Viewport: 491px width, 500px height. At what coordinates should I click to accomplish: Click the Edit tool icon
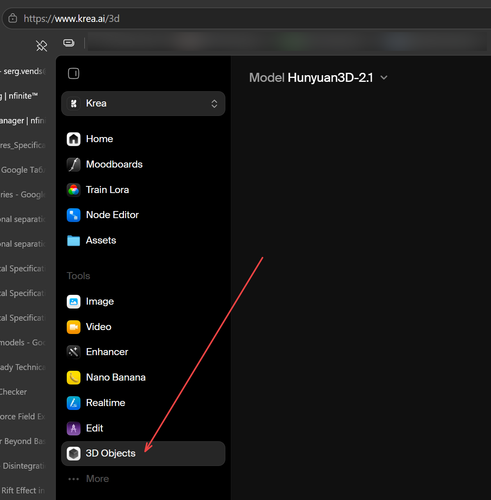tap(74, 428)
